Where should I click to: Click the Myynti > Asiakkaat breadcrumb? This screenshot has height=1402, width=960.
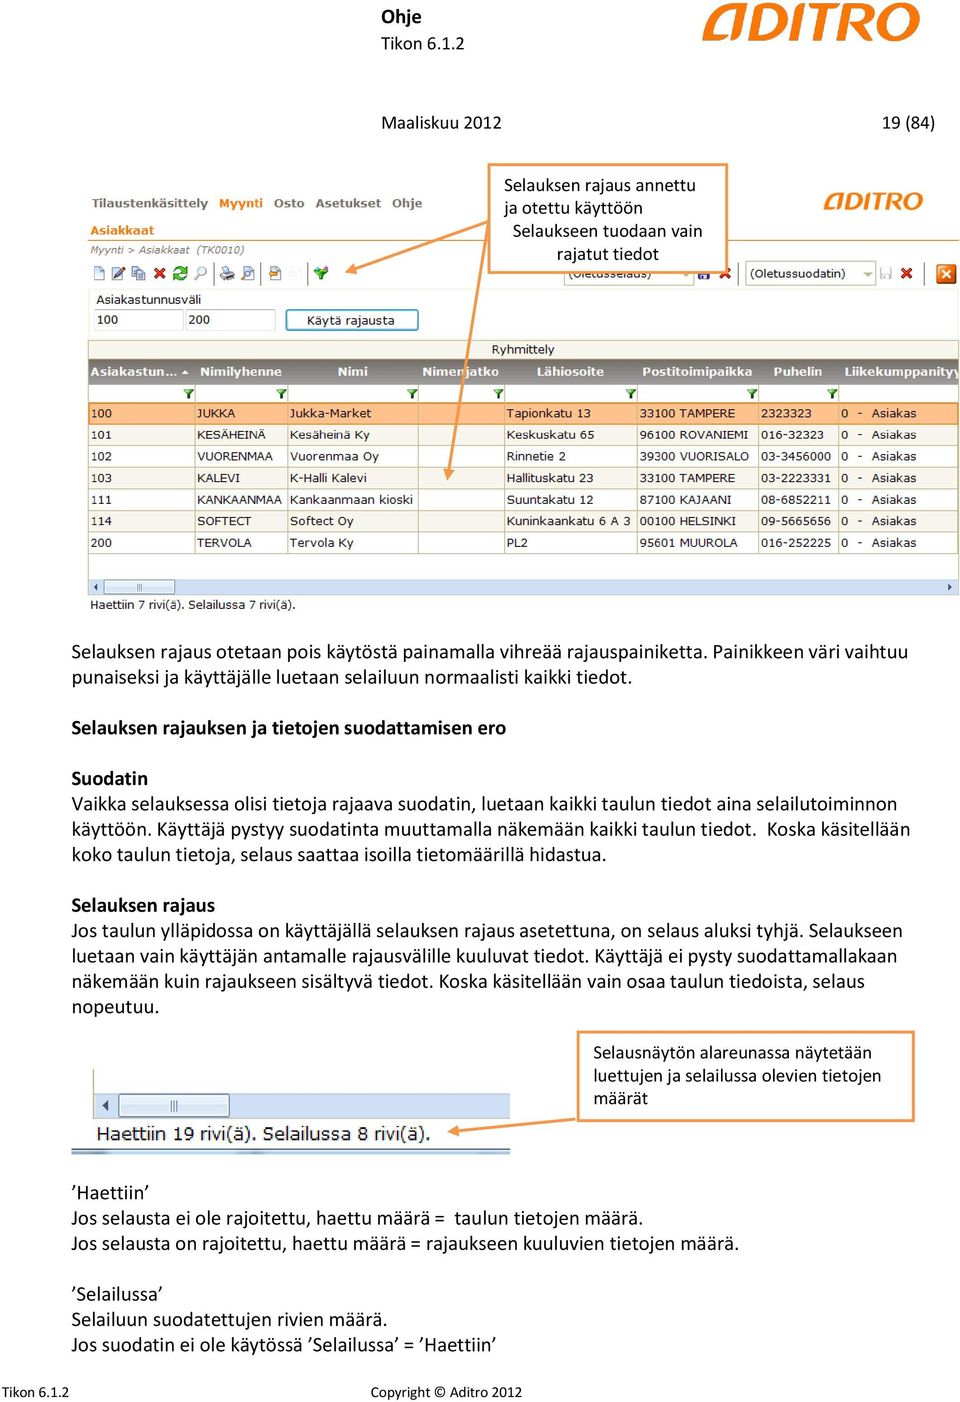point(167,250)
